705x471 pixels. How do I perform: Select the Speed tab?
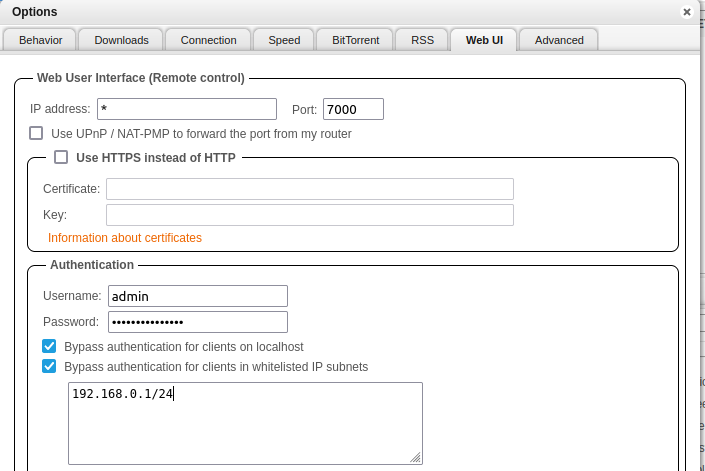(284, 40)
